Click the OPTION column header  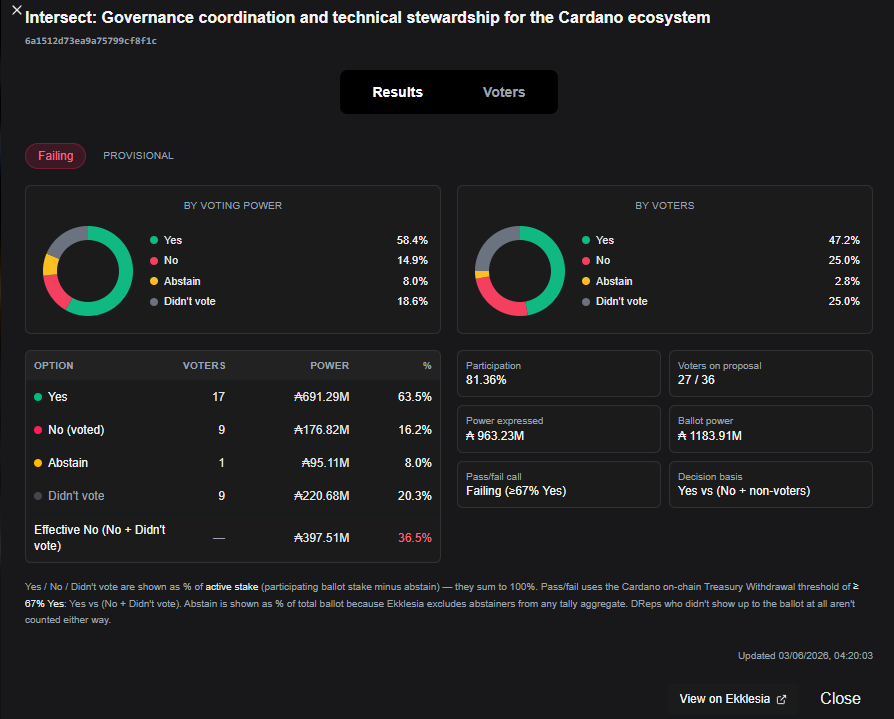54,365
